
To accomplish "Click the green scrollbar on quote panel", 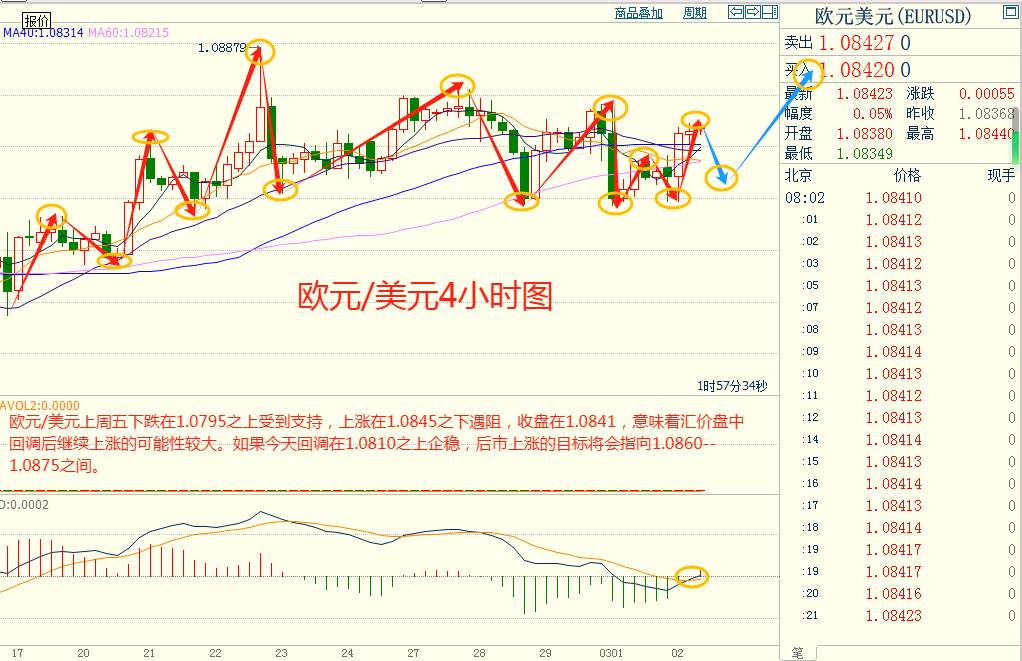I will click(x=1015, y=134).
